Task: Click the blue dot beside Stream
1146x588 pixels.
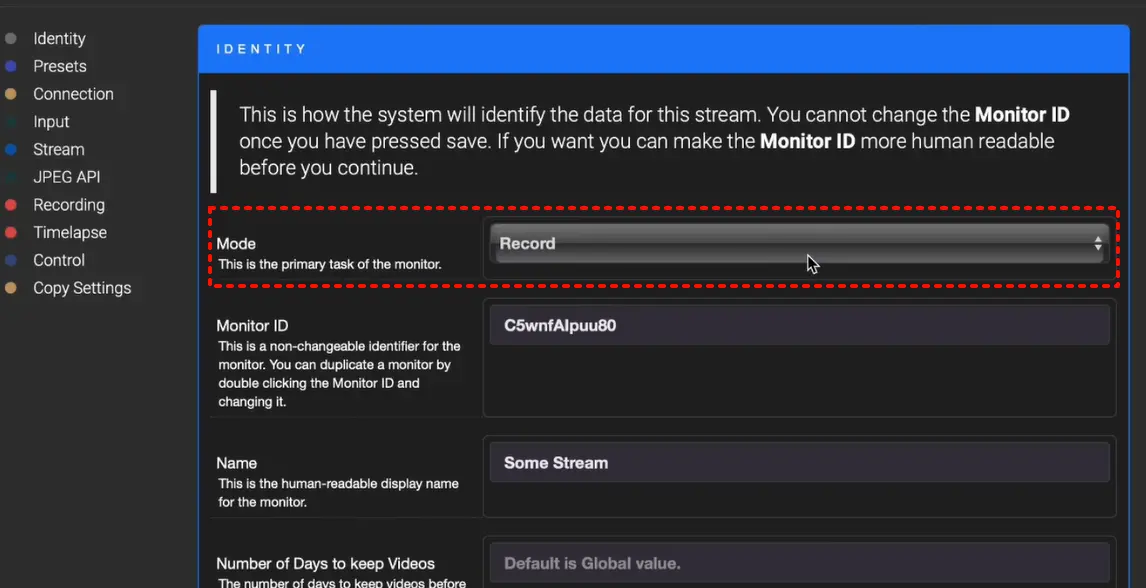Action: (11, 150)
